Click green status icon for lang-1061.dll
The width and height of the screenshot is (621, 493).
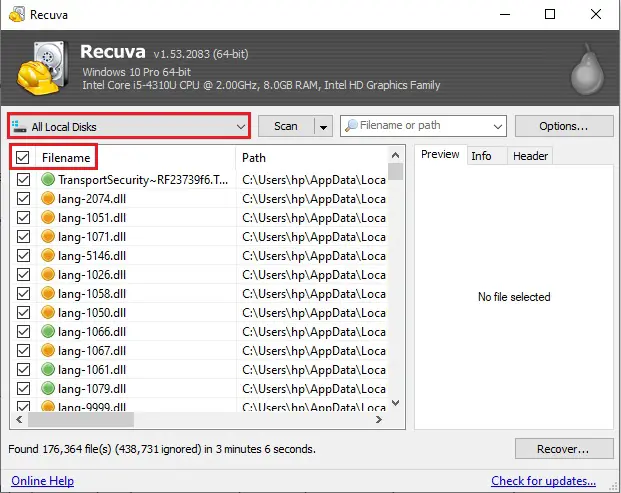48,369
